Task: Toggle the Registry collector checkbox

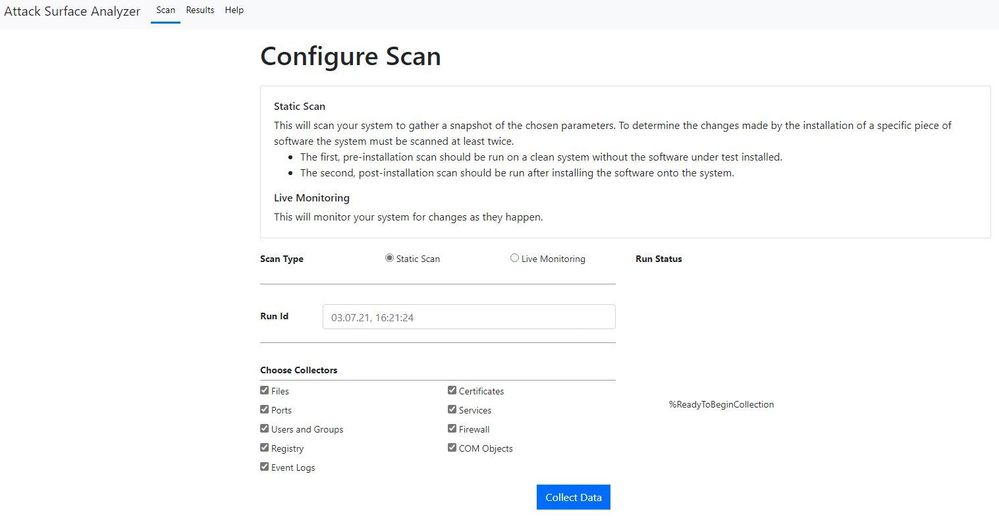Action: (x=264, y=448)
